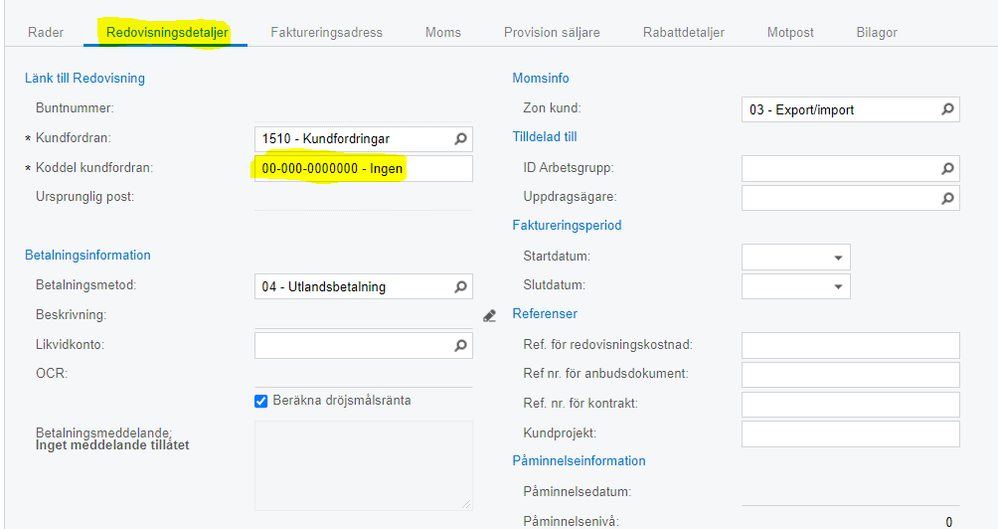Screen dimensions: 998x529
Task: Click the Betalningsmeddelande text area
Action: pos(363,465)
